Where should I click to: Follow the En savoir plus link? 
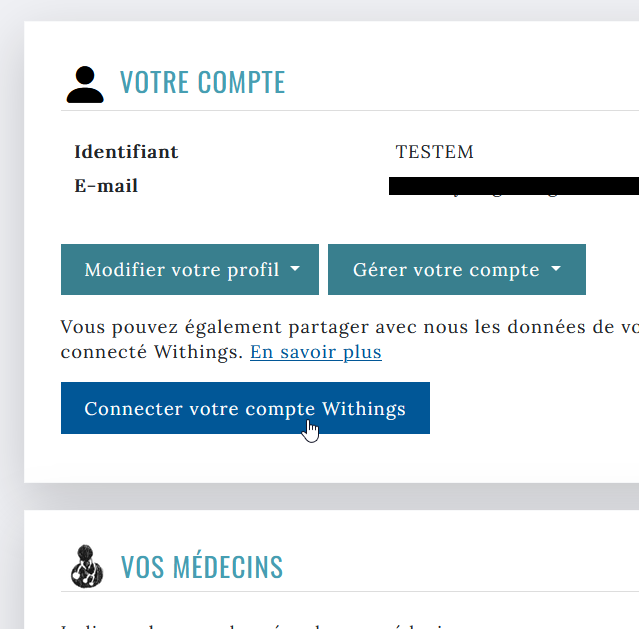[315, 353]
